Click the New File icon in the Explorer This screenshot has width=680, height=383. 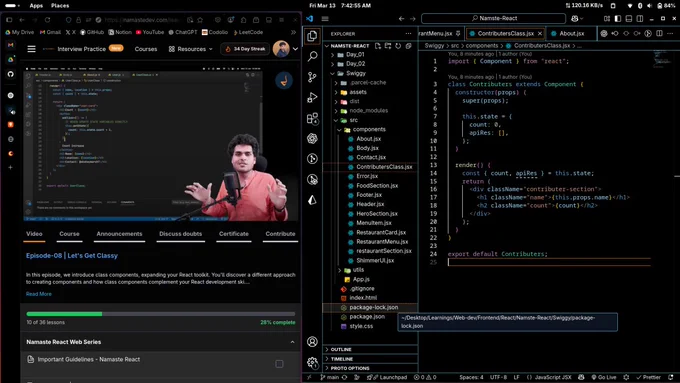tap(378, 46)
